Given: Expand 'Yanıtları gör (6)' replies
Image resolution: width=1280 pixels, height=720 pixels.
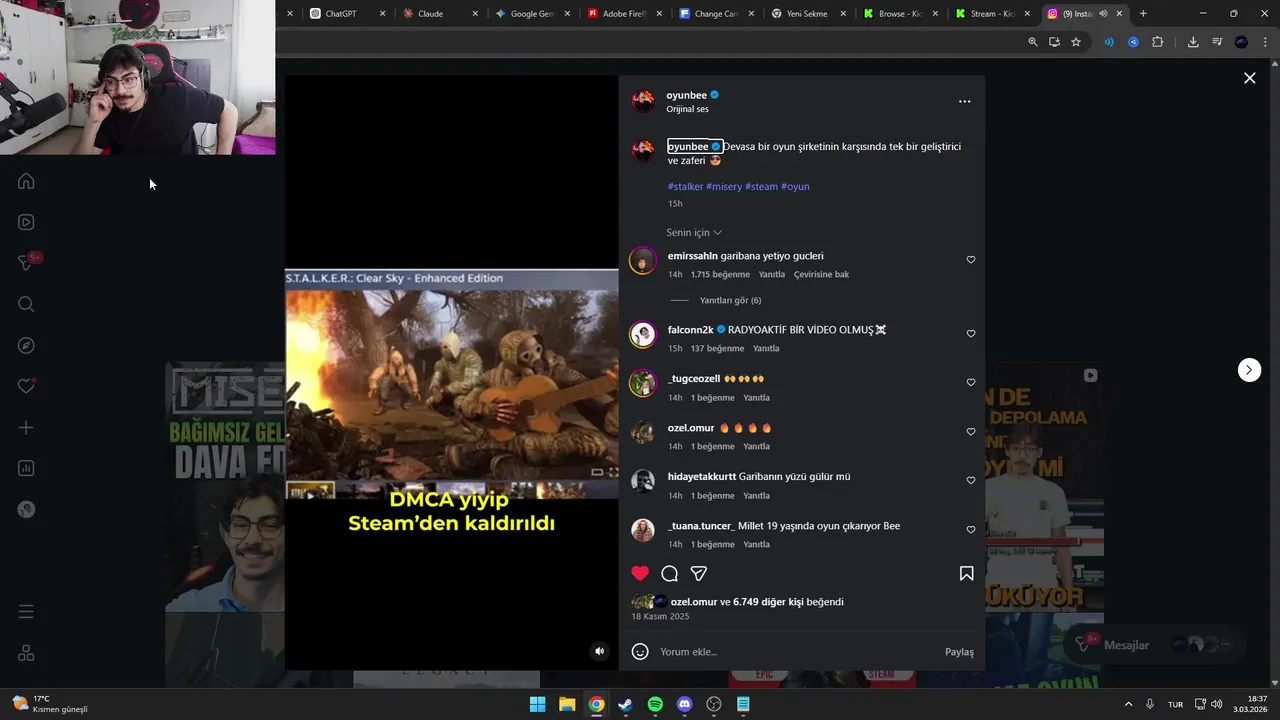Looking at the screenshot, I should tap(730, 300).
